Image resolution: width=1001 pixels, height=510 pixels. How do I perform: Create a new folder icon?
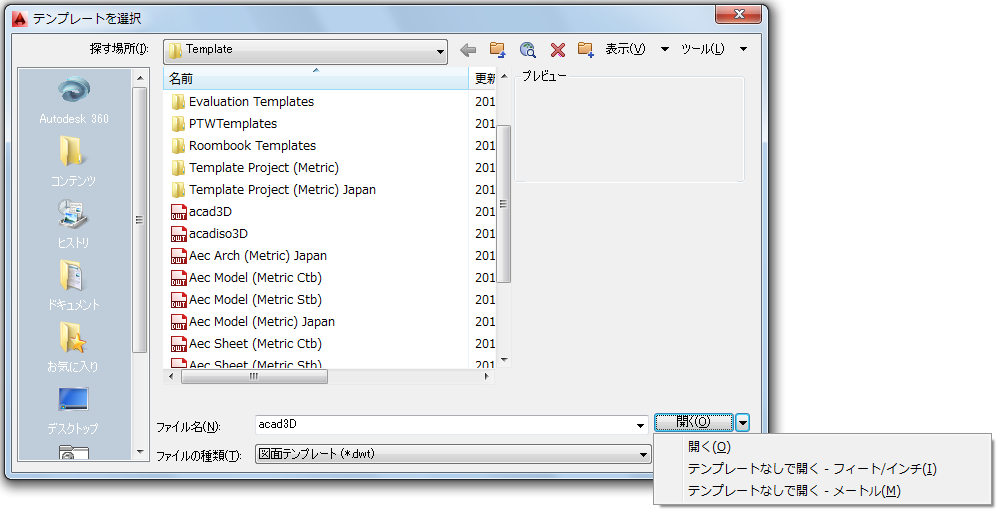coord(585,50)
